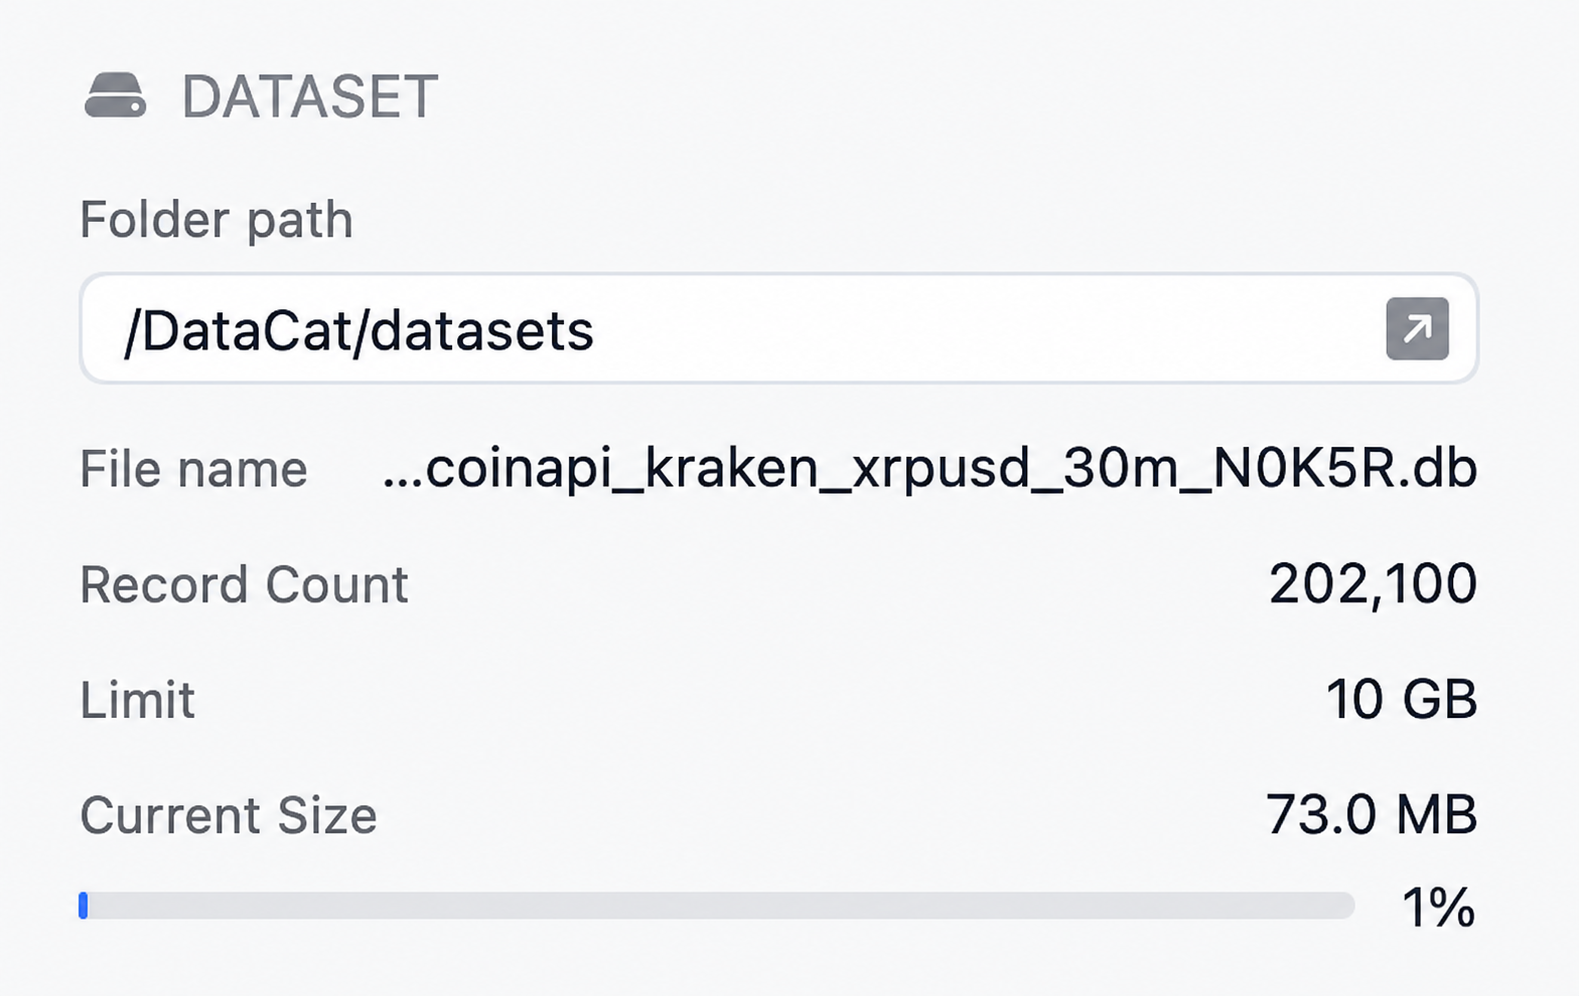Select the File name label
The image size is (1579, 996).
pos(194,469)
